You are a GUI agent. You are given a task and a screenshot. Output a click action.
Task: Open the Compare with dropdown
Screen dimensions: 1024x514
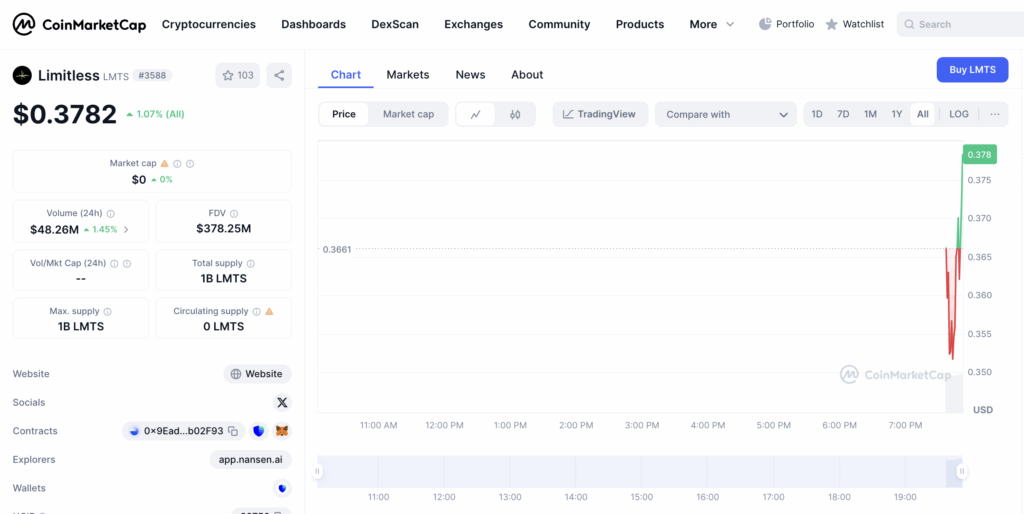(726, 114)
